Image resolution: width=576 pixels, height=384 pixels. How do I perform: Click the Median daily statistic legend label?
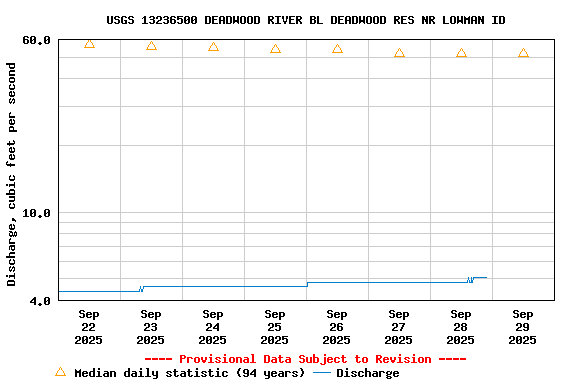pyautogui.click(x=190, y=373)
